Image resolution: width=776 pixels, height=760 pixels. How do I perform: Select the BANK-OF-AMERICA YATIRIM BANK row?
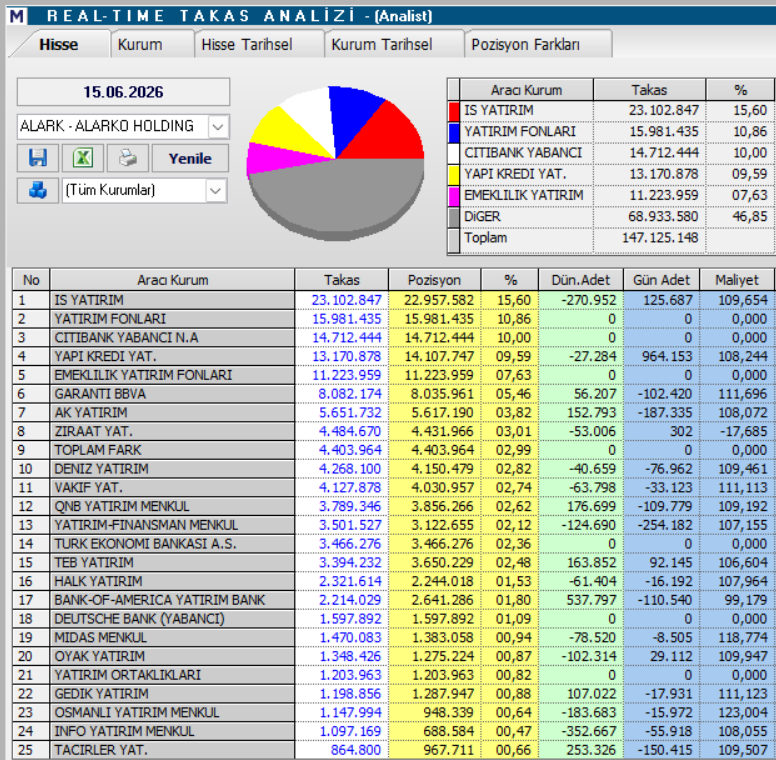(394, 600)
